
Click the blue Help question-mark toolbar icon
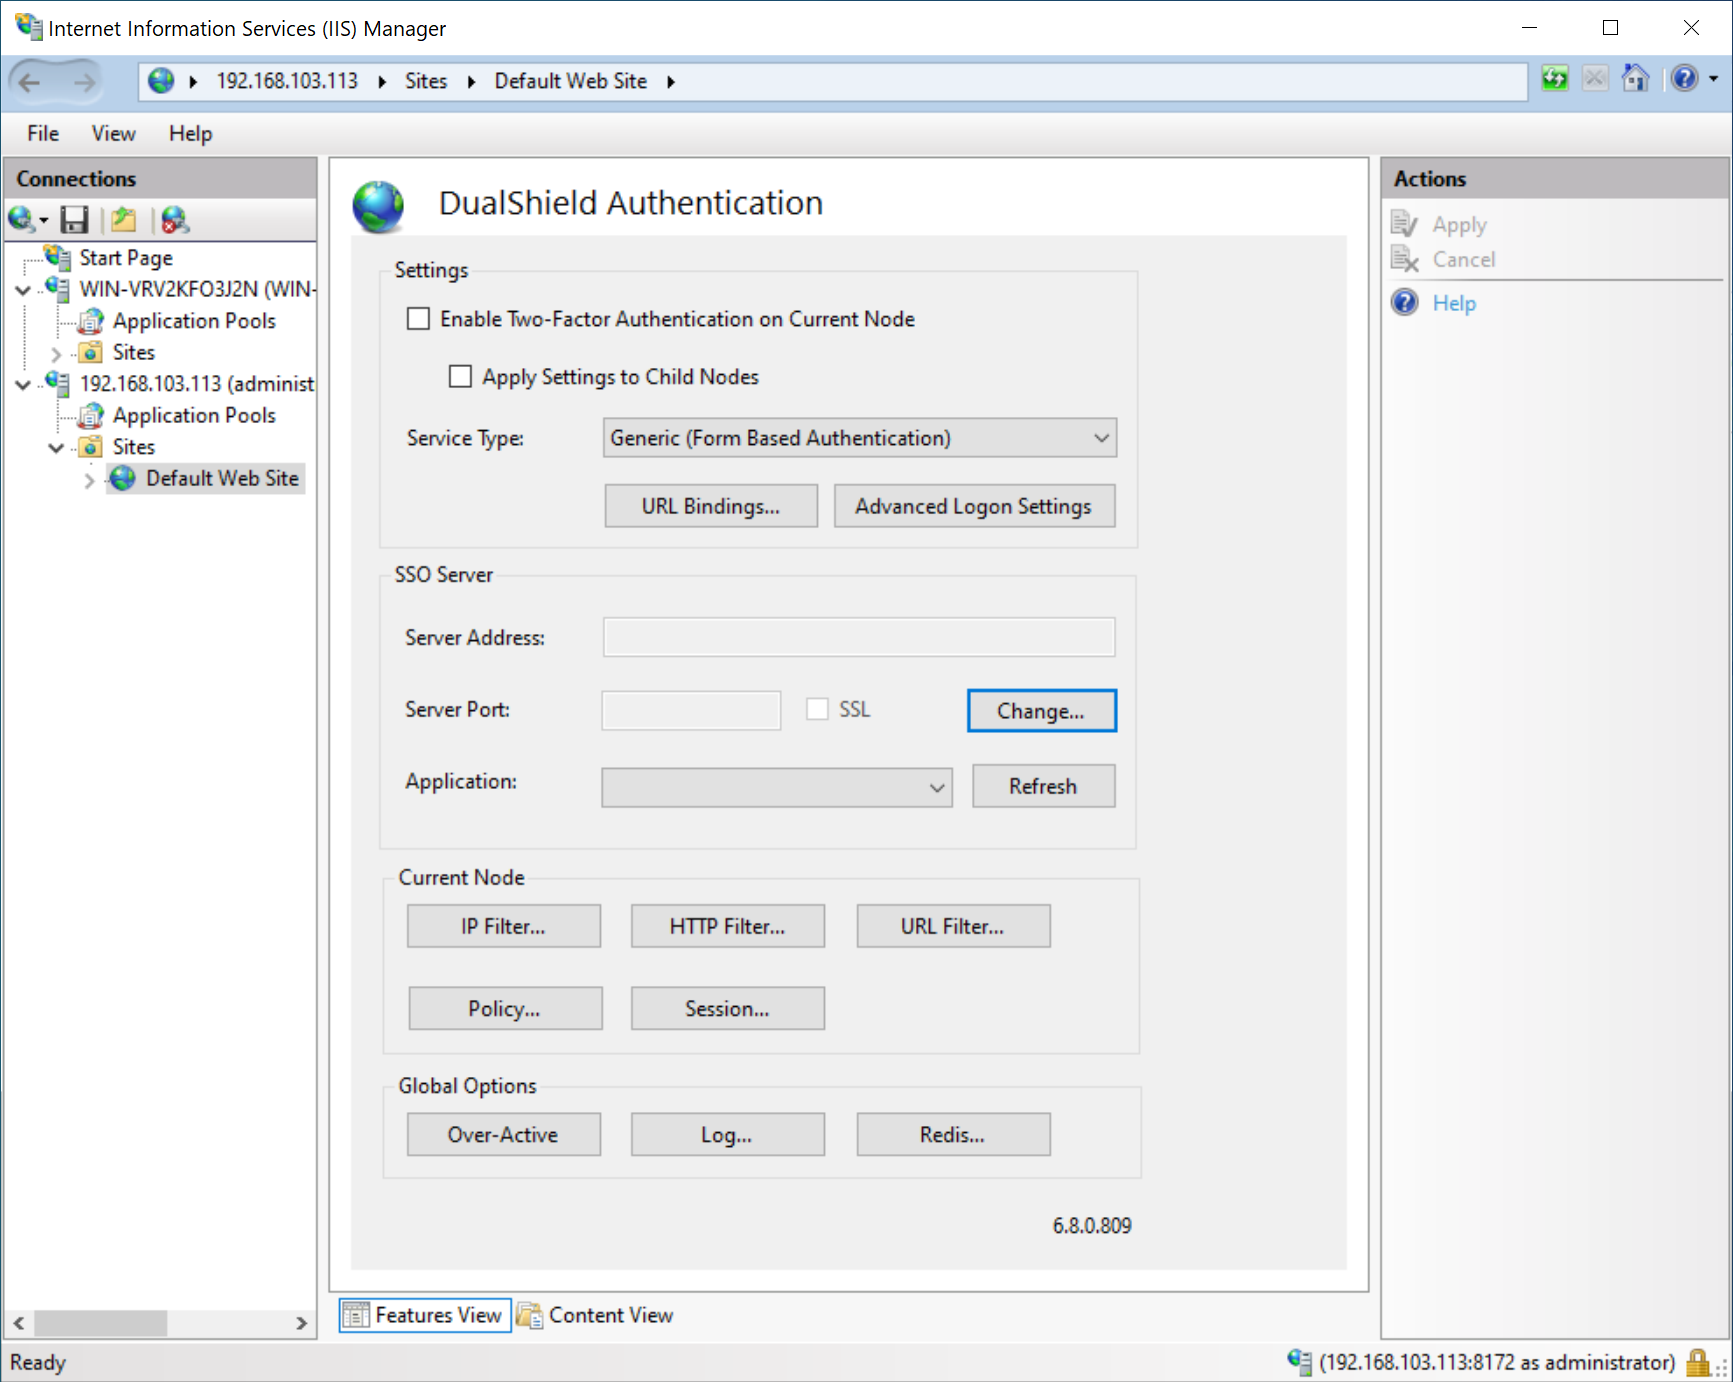click(x=1684, y=79)
